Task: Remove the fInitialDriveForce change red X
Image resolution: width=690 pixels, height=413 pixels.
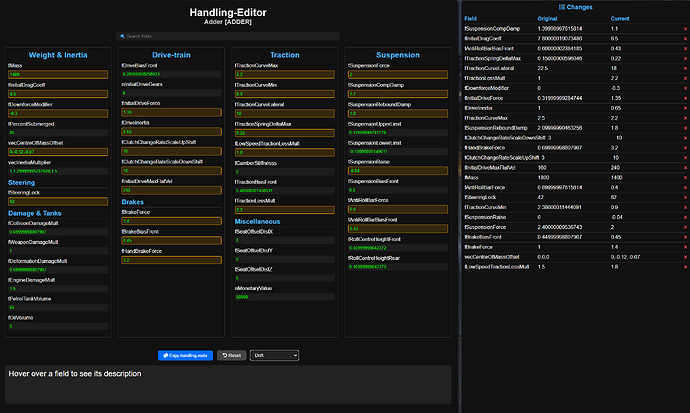Action: click(x=685, y=98)
